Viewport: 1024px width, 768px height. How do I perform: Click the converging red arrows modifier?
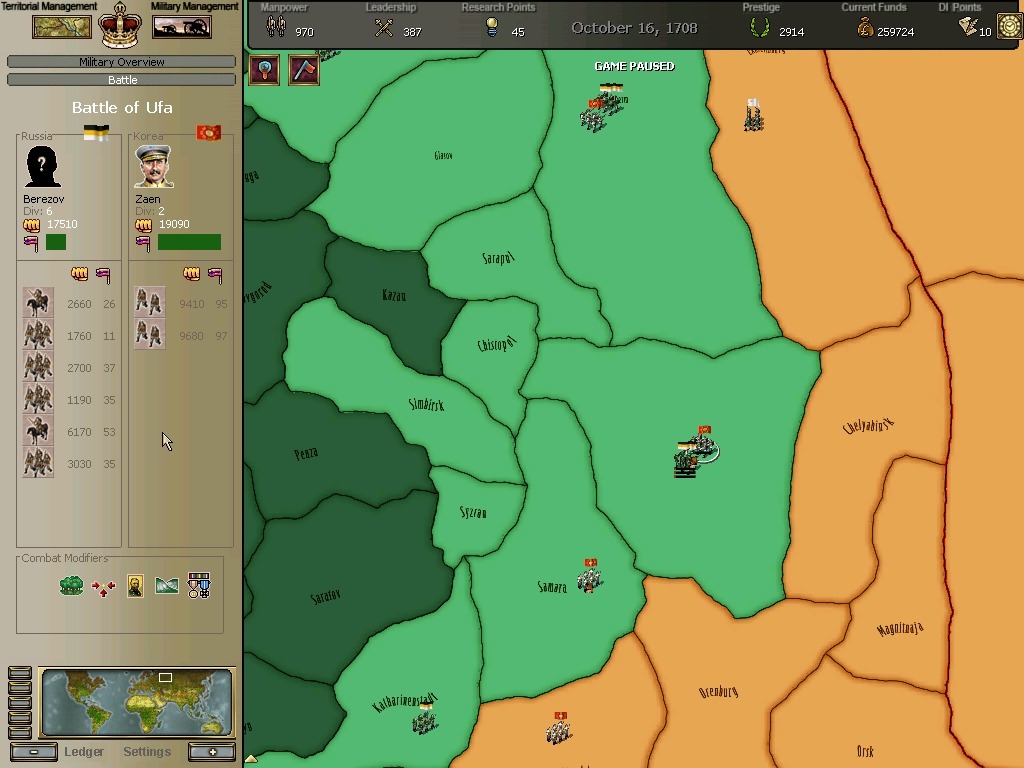click(x=103, y=588)
